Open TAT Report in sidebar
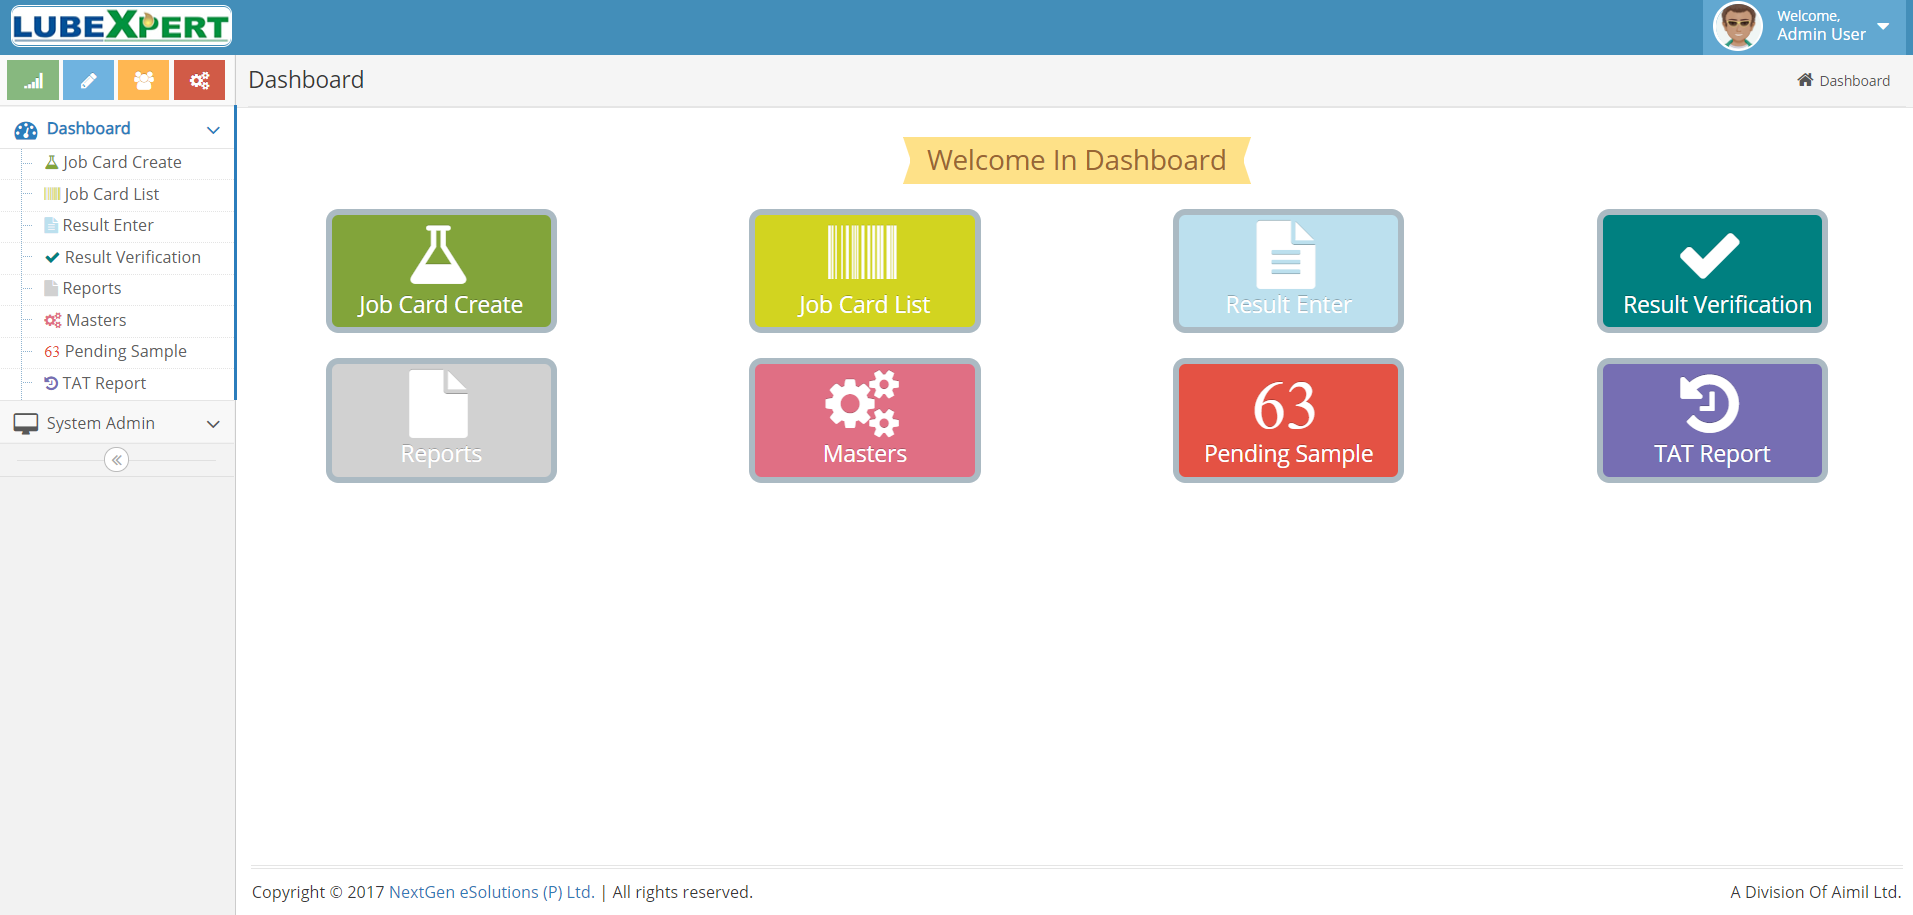This screenshot has height=915, width=1913. pos(104,383)
